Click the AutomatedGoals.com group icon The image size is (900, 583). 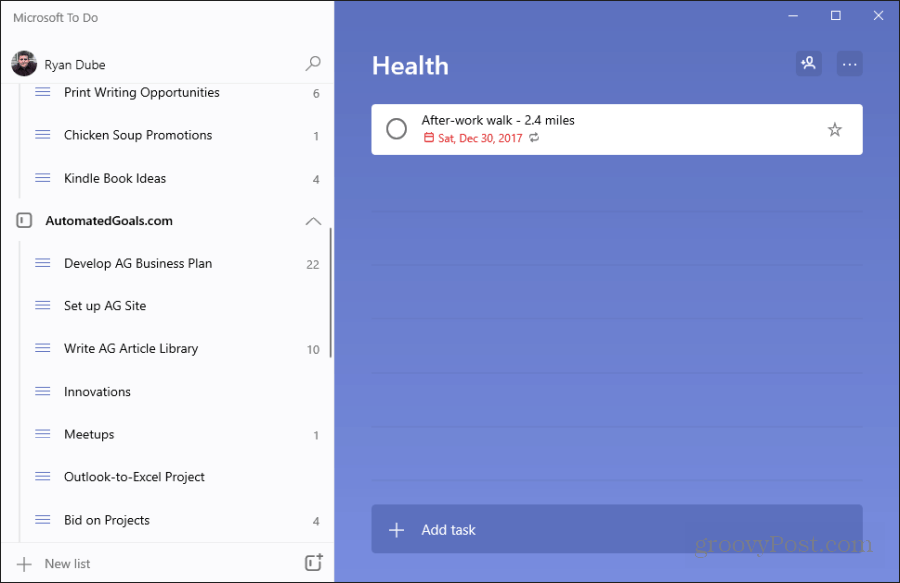tap(24, 220)
